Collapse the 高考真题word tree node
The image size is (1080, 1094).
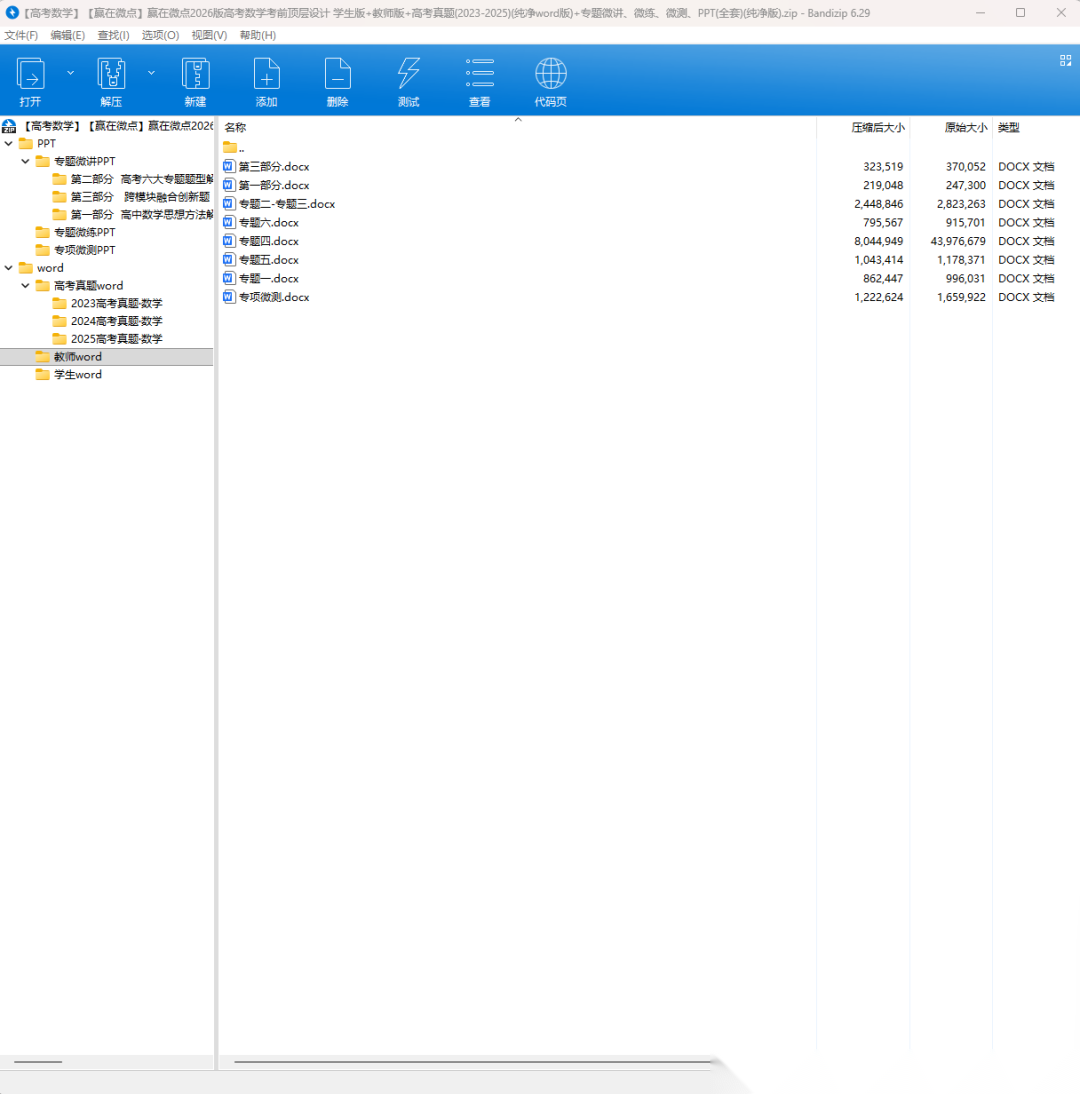click(26, 286)
